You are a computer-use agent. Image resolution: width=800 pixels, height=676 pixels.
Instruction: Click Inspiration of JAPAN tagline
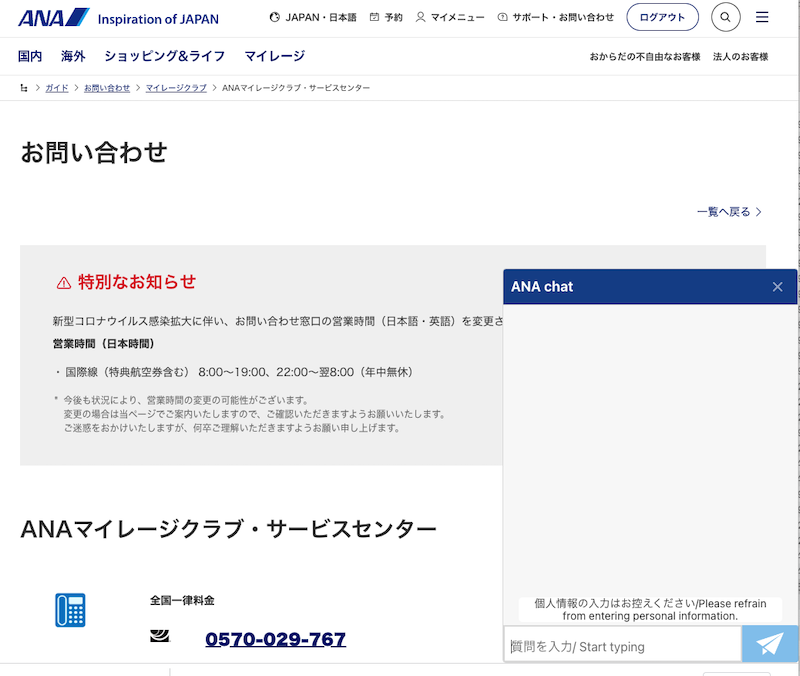(158, 19)
